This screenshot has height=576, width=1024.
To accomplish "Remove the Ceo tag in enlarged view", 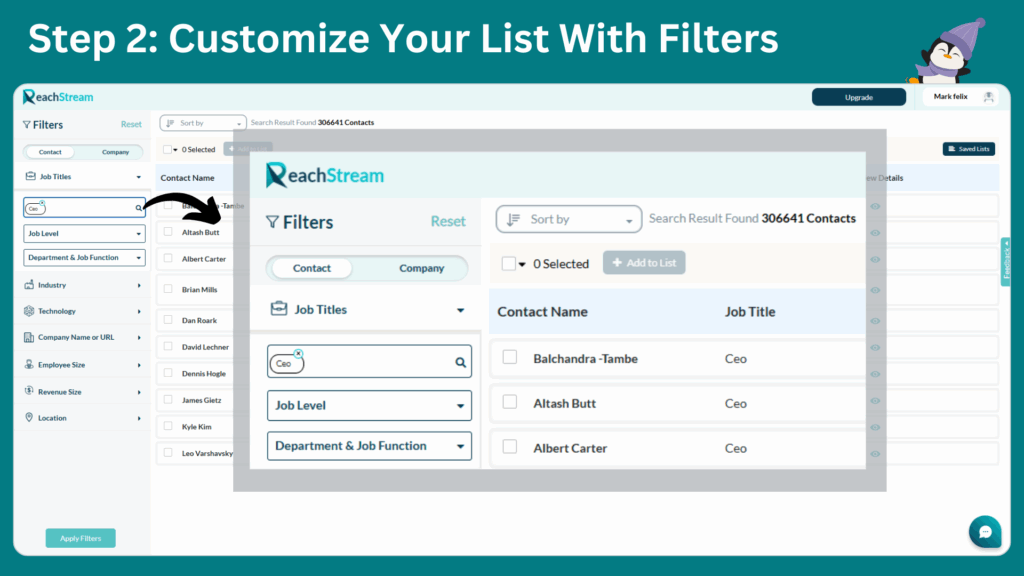I will click(298, 353).
